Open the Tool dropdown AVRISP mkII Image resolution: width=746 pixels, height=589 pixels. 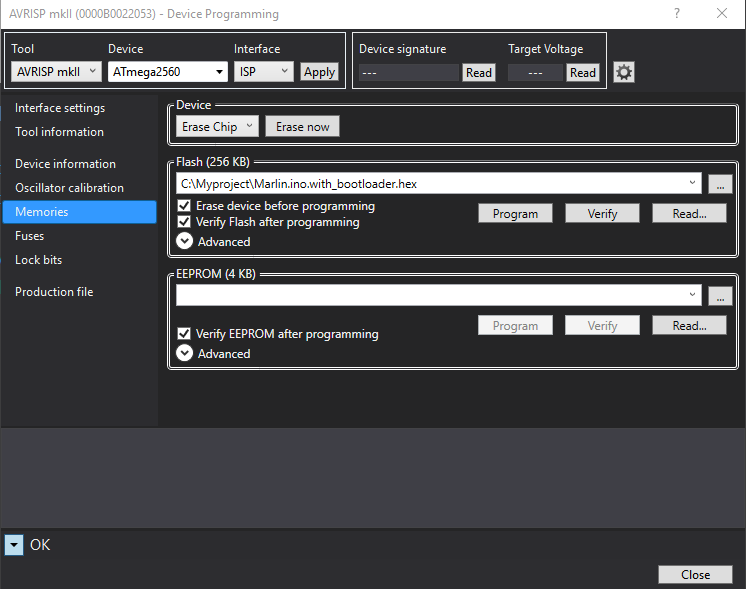point(56,72)
